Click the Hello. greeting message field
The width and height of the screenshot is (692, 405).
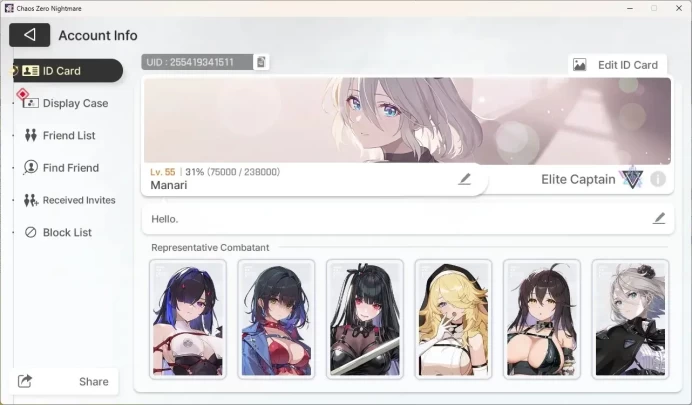click(x=407, y=219)
